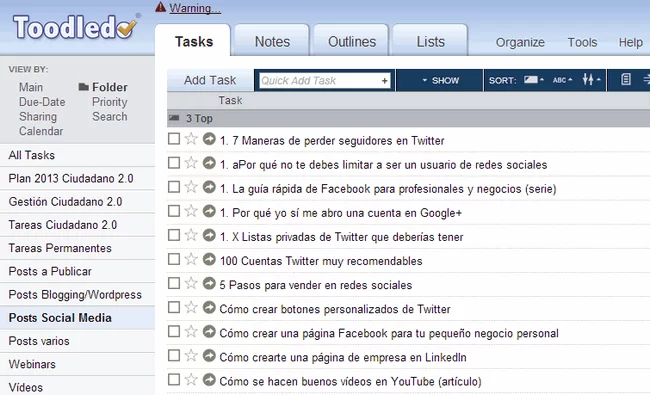Check off '7 Maneras de perder seguidores' task
Viewport: 650px width, 395px height.
[174, 139]
